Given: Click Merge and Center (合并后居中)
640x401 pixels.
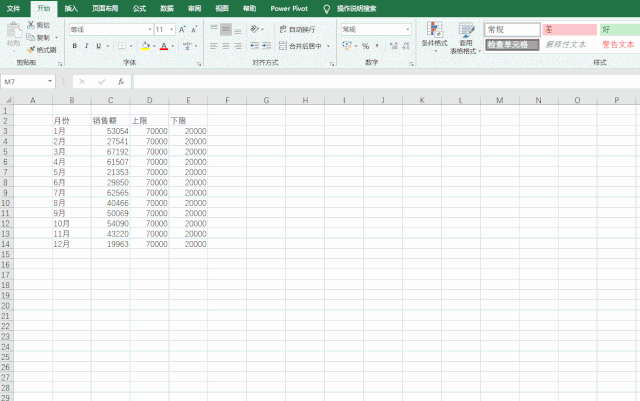Looking at the screenshot, I should [302, 46].
